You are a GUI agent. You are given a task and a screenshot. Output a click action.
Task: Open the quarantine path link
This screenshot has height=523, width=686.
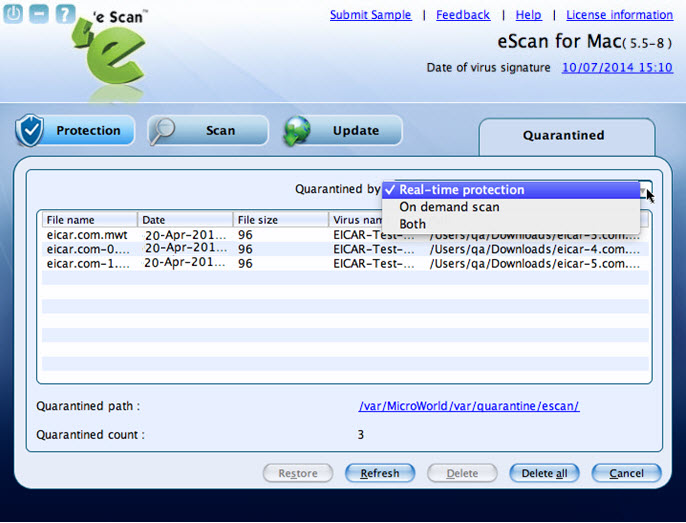click(x=469, y=406)
